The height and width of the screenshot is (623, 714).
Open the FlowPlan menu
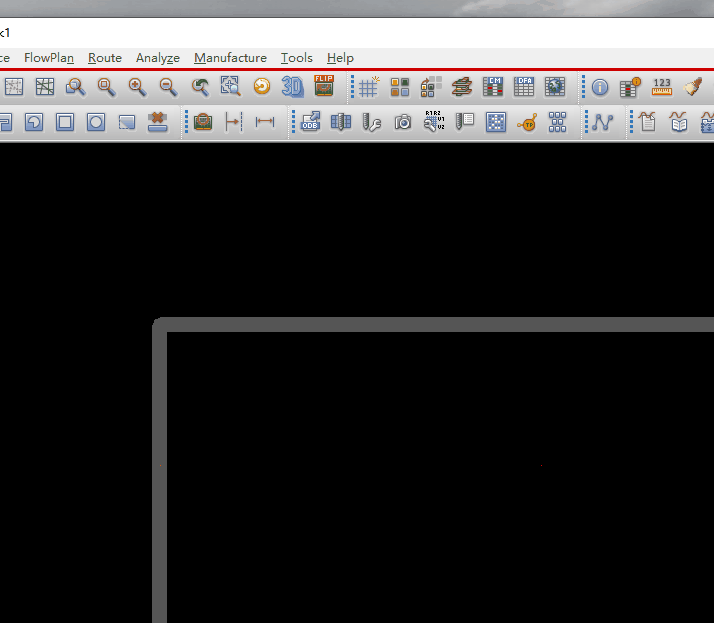[49, 58]
